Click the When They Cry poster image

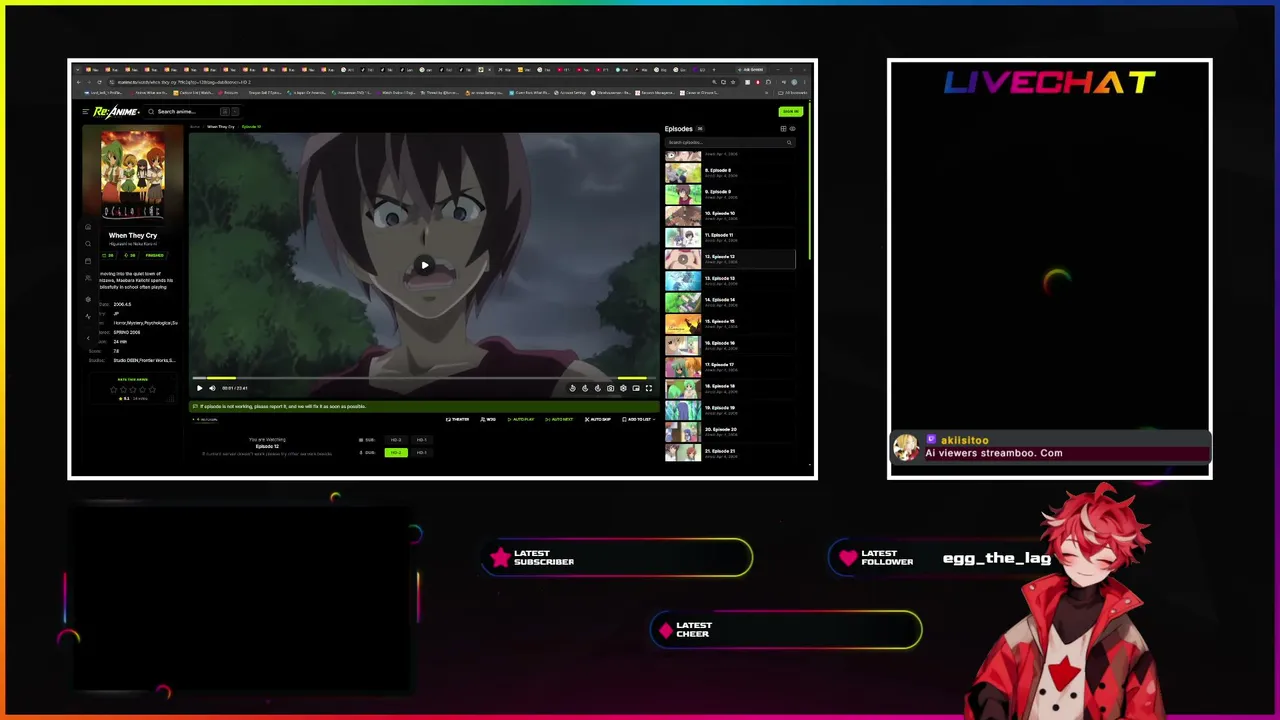click(x=133, y=176)
